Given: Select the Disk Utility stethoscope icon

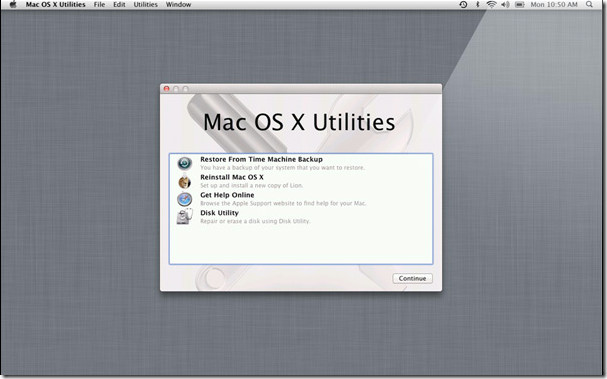Looking at the screenshot, I should click(x=185, y=216).
